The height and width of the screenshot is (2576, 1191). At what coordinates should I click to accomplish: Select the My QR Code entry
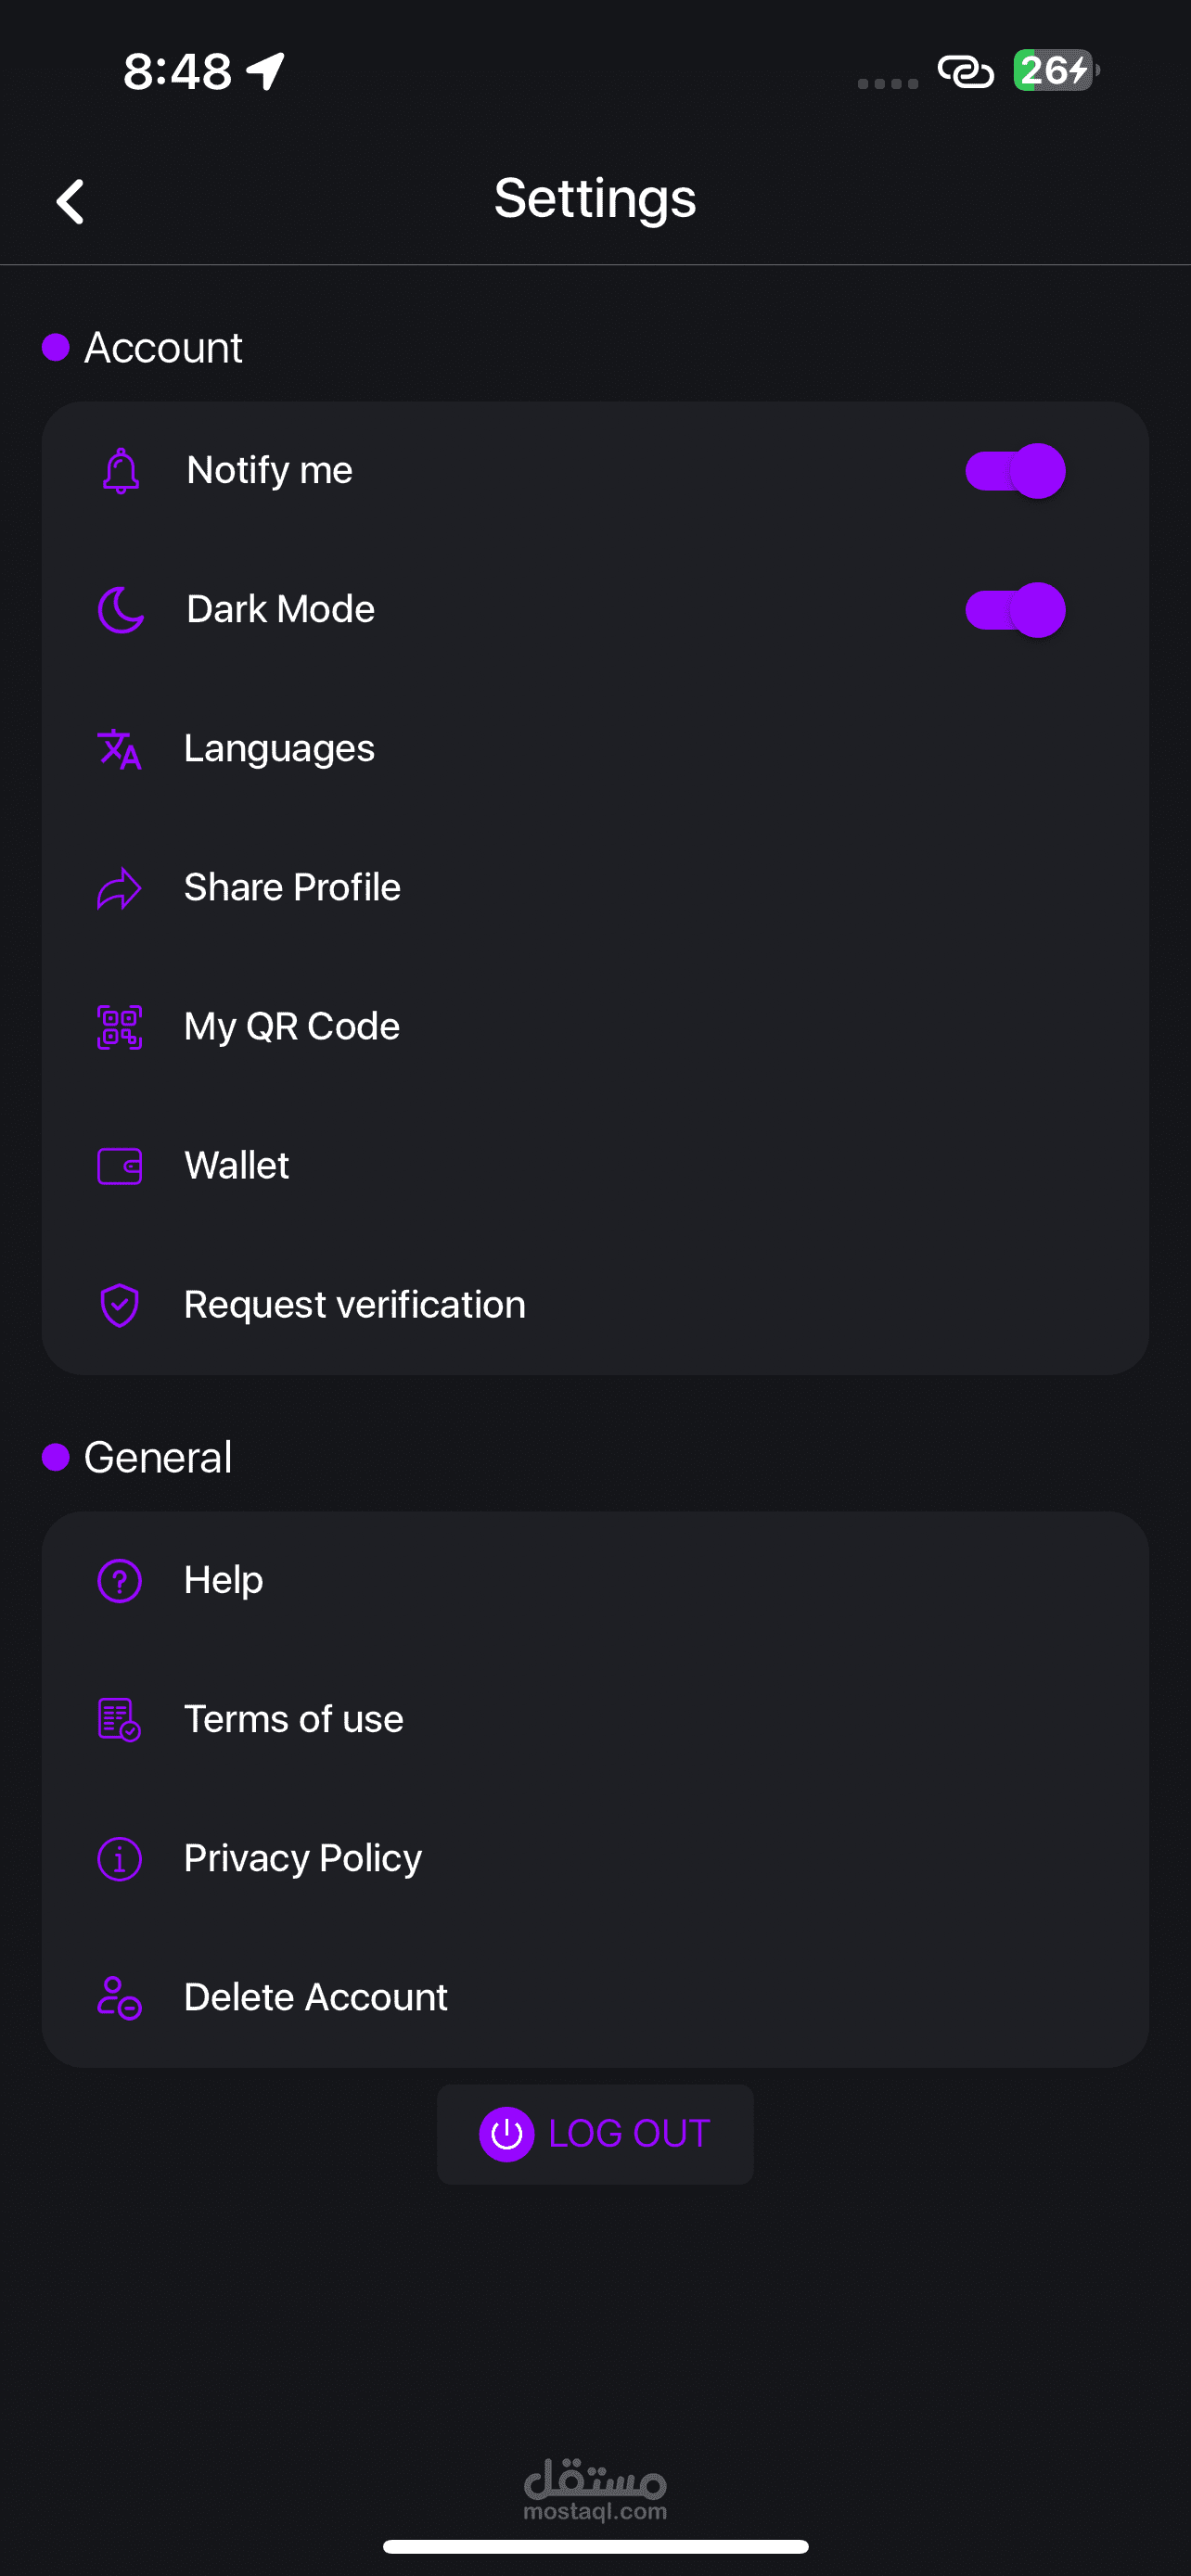292,1027
